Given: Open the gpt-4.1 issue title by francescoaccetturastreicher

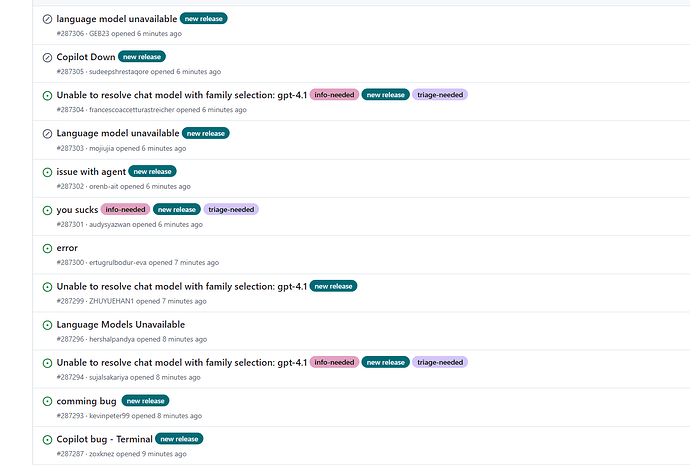Looking at the screenshot, I should pos(182,95).
